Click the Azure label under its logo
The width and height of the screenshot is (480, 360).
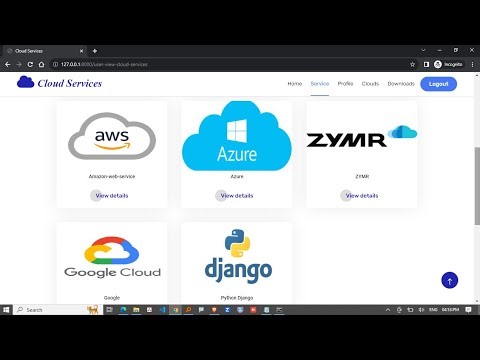pyautogui.click(x=237, y=176)
